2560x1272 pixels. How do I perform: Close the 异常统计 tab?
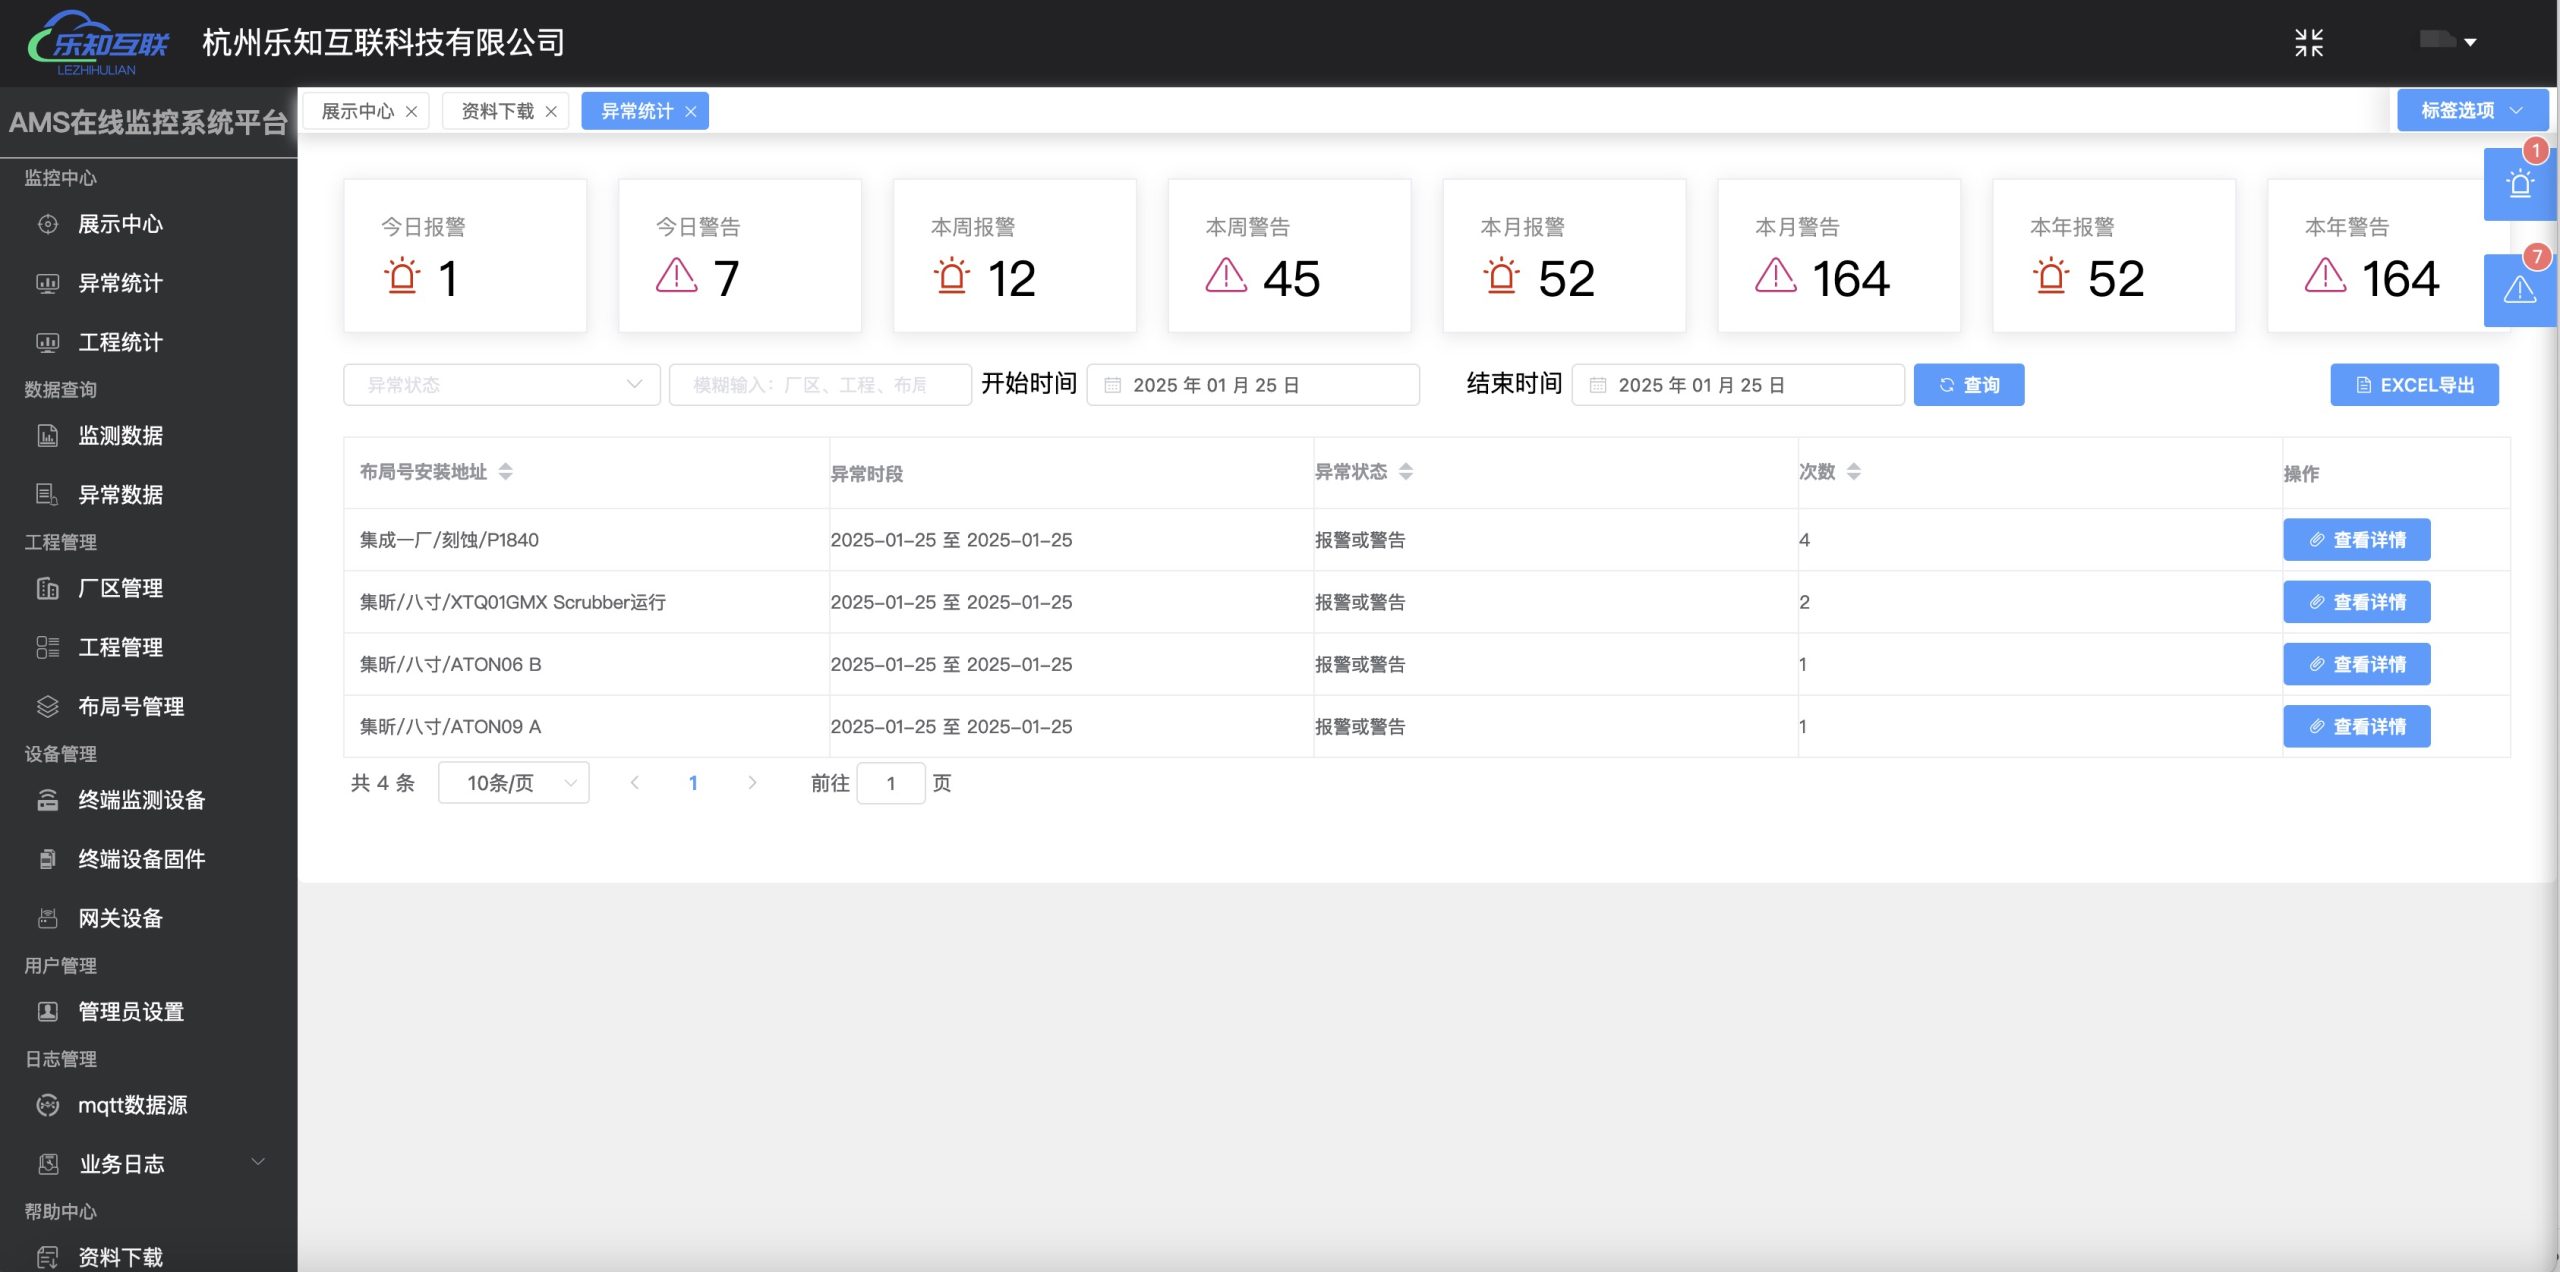pyautogui.click(x=691, y=111)
